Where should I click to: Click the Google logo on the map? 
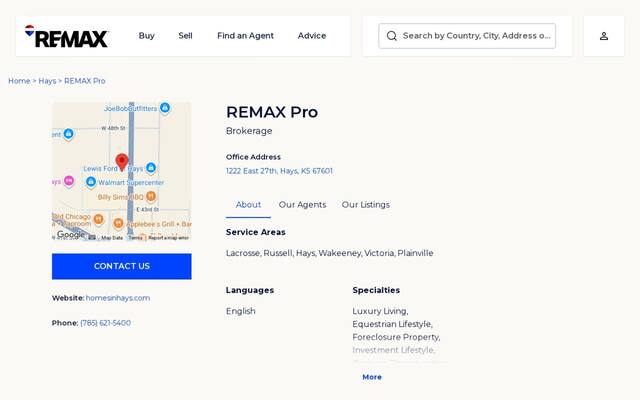[71, 234]
